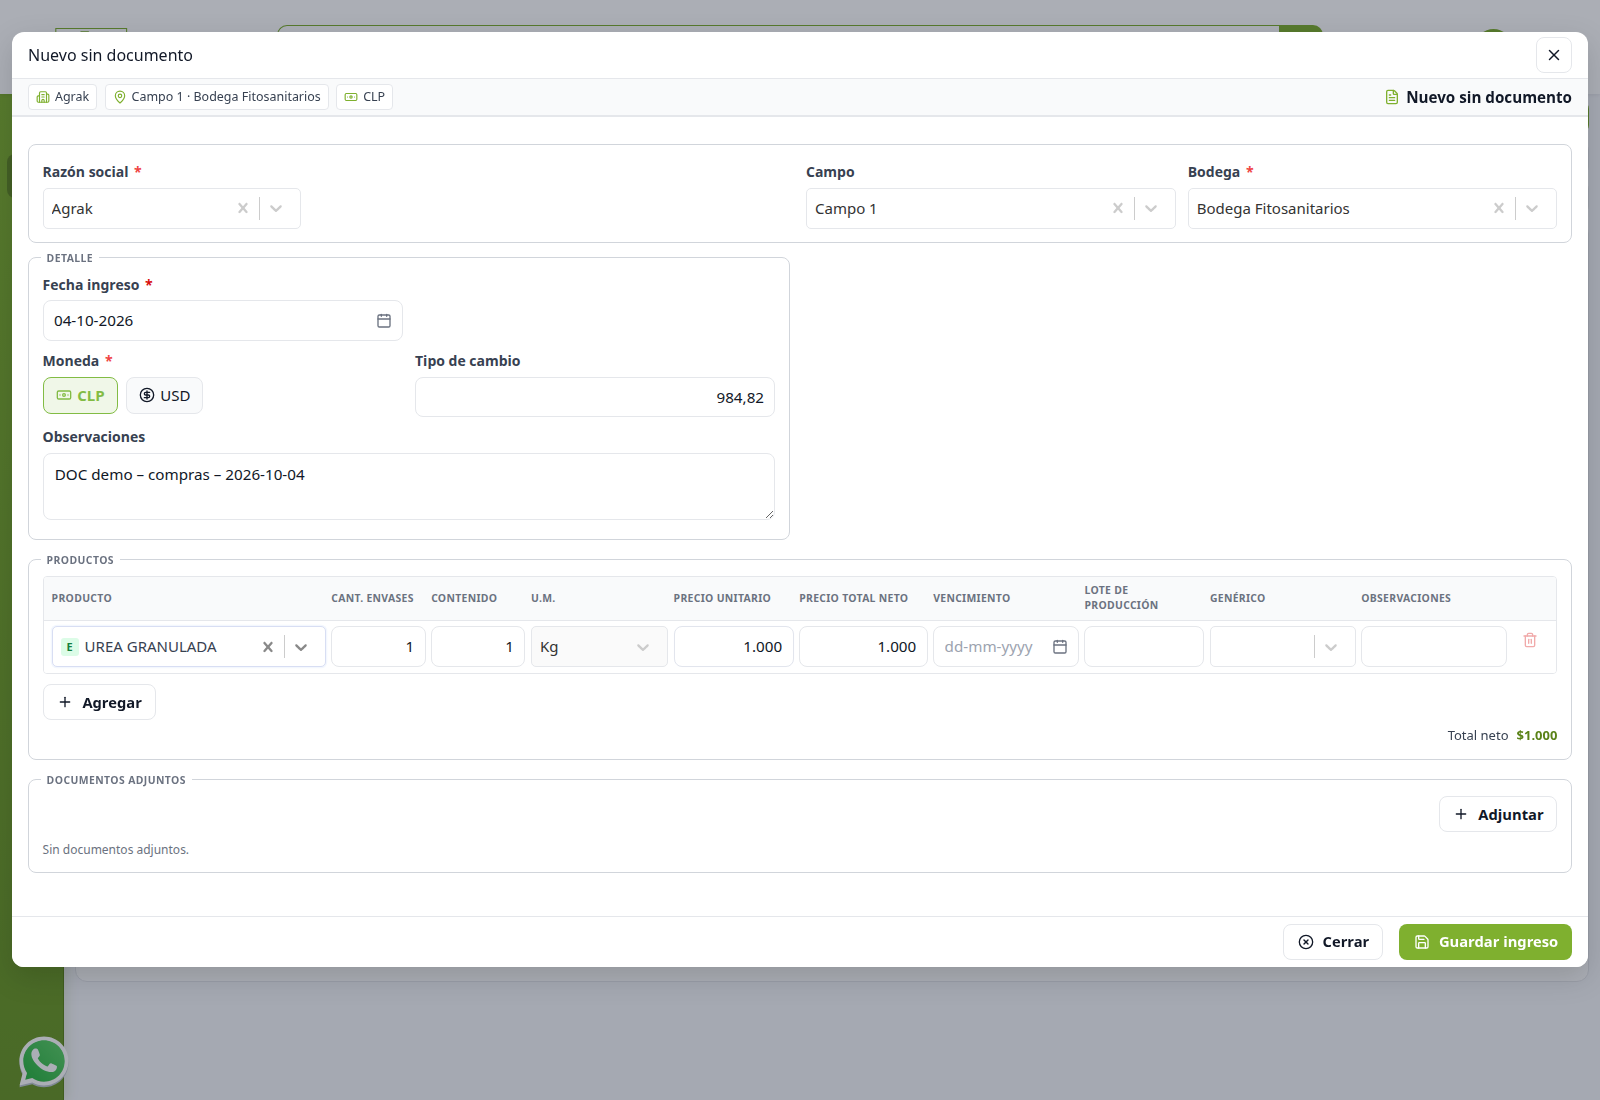Click the Cant. Envases input
The width and height of the screenshot is (1600, 1100).
378,647
